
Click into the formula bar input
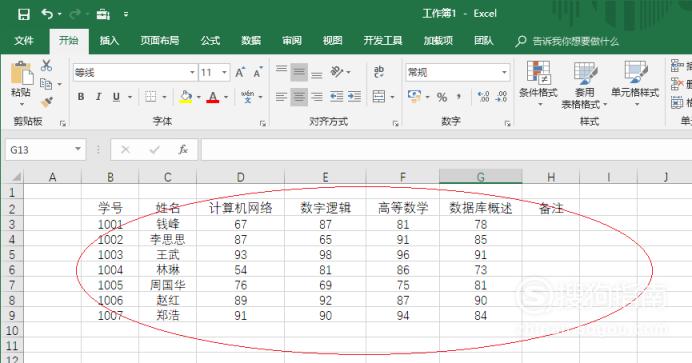(x=446, y=150)
